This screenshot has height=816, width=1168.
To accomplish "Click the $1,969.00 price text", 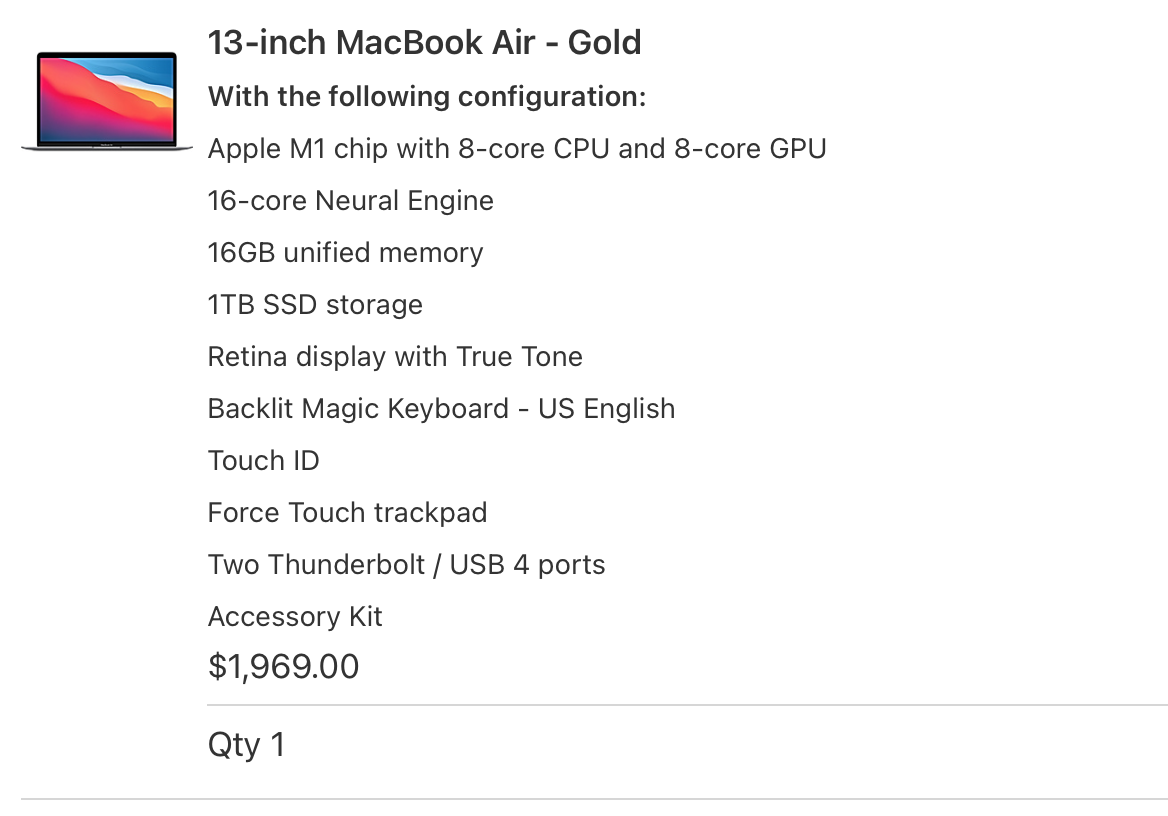I will pyautogui.click(x=283, y=666).
